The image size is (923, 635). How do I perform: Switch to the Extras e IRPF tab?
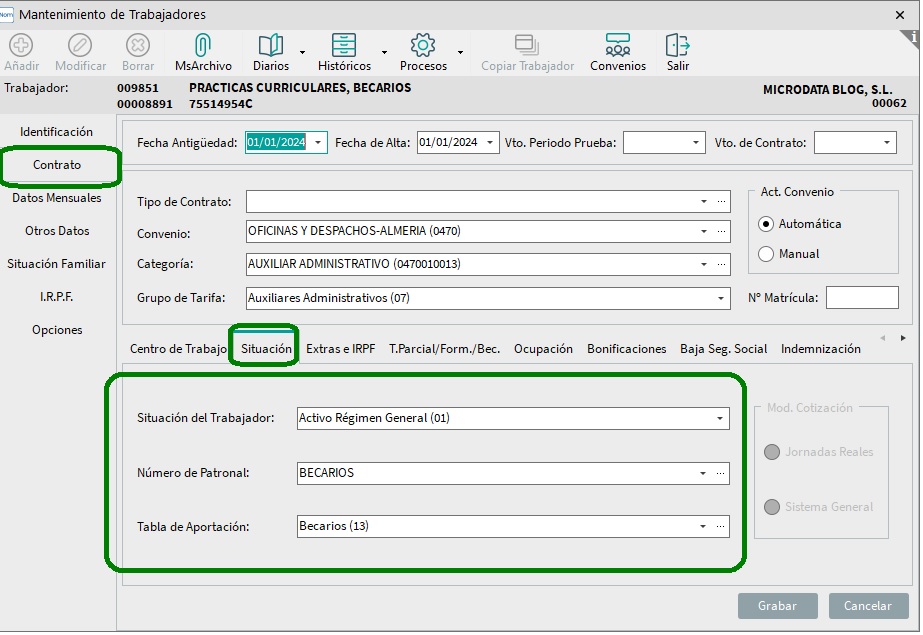coord(340,349)
